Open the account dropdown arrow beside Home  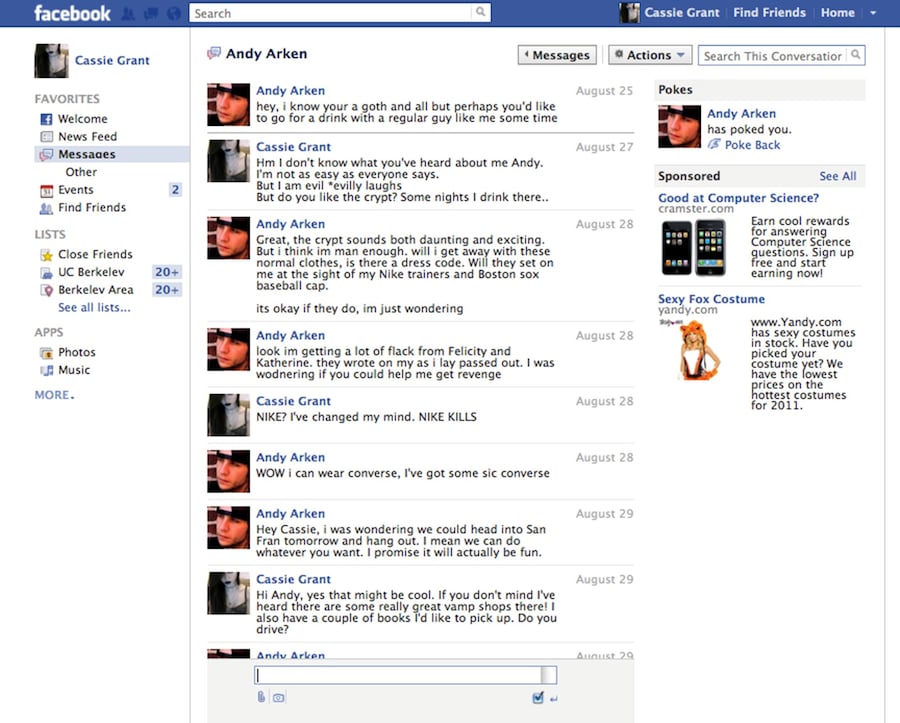click(873, 13)
